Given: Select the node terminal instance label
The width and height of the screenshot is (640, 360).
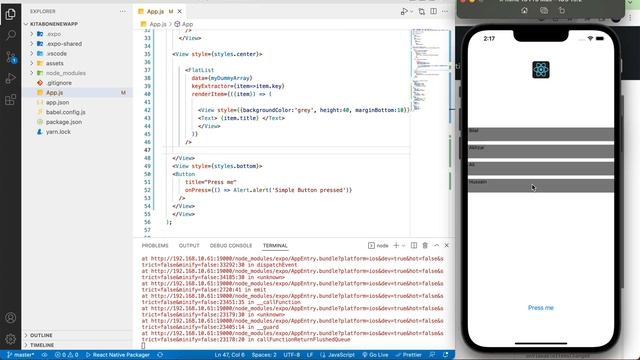Looking at the screenshot, I should [x=378, y=246].
